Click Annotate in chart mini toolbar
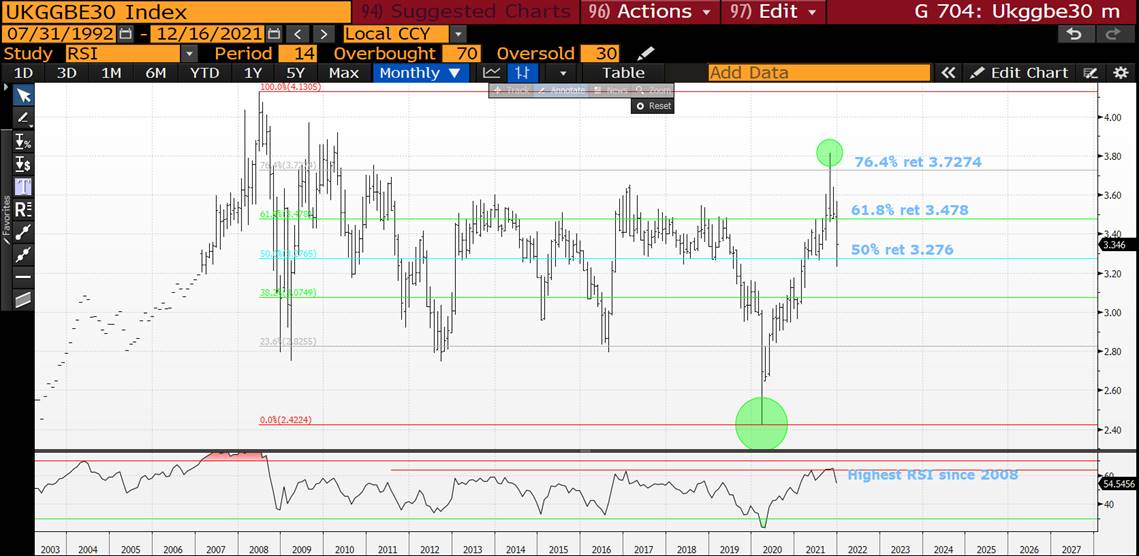 click(561, 90)
